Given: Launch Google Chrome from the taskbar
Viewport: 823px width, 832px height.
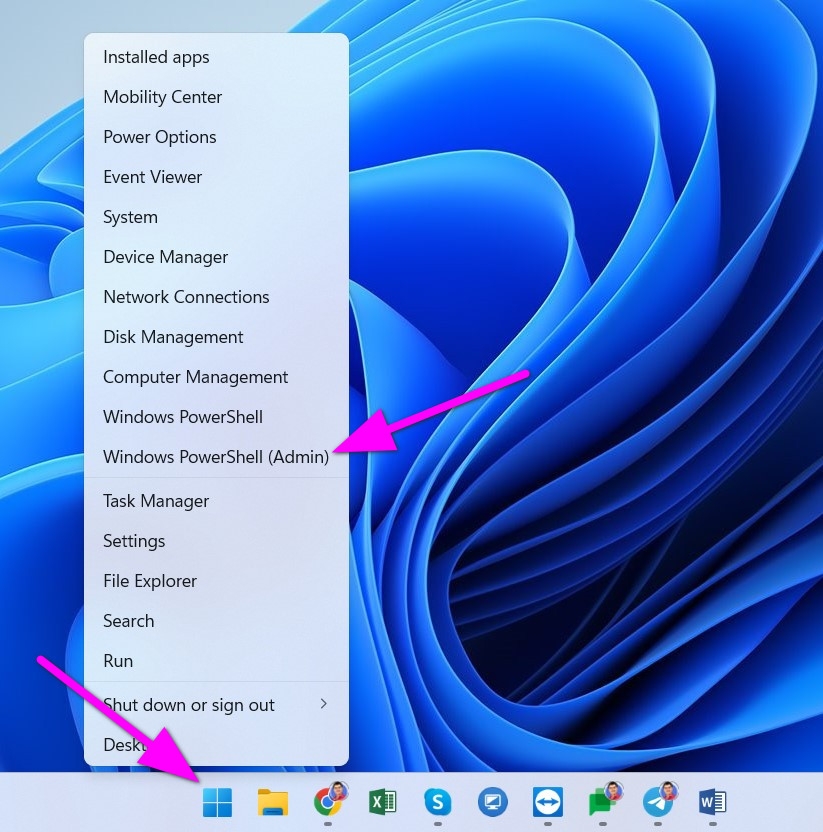Looking at the screenshot, I should point(328,801).
